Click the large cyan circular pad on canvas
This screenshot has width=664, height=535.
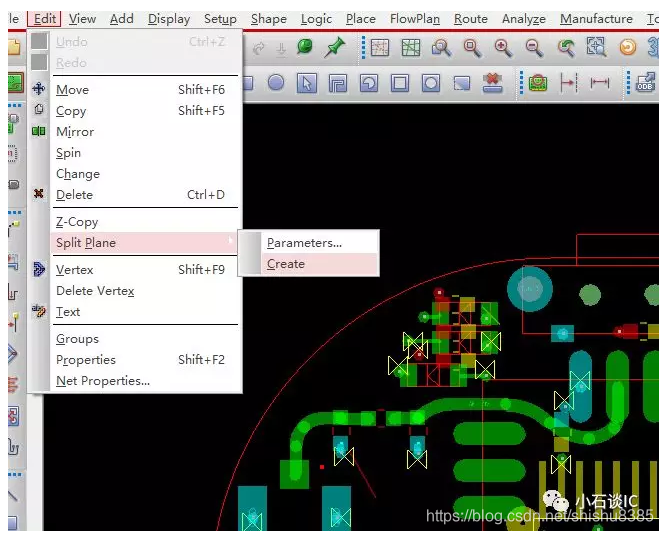point(529,291)
